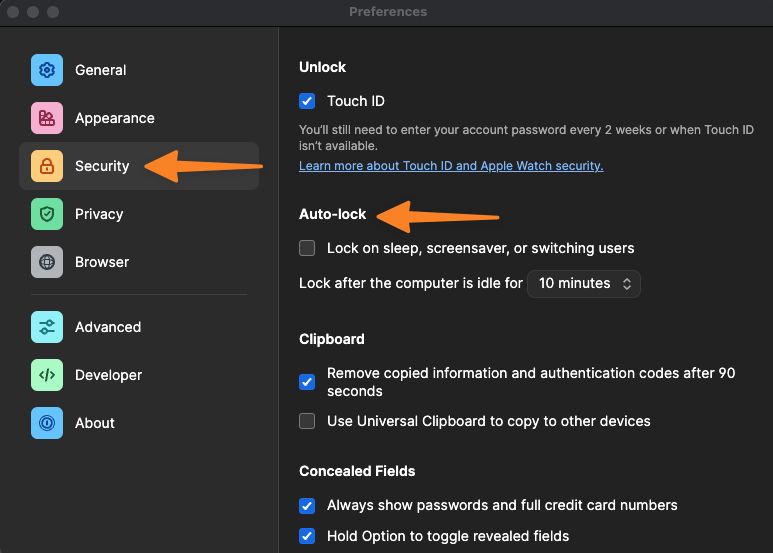Enable Lock on sleep, screensaver, or switching users
Viewport: 773px width, 553px height.
click(307, 248)
